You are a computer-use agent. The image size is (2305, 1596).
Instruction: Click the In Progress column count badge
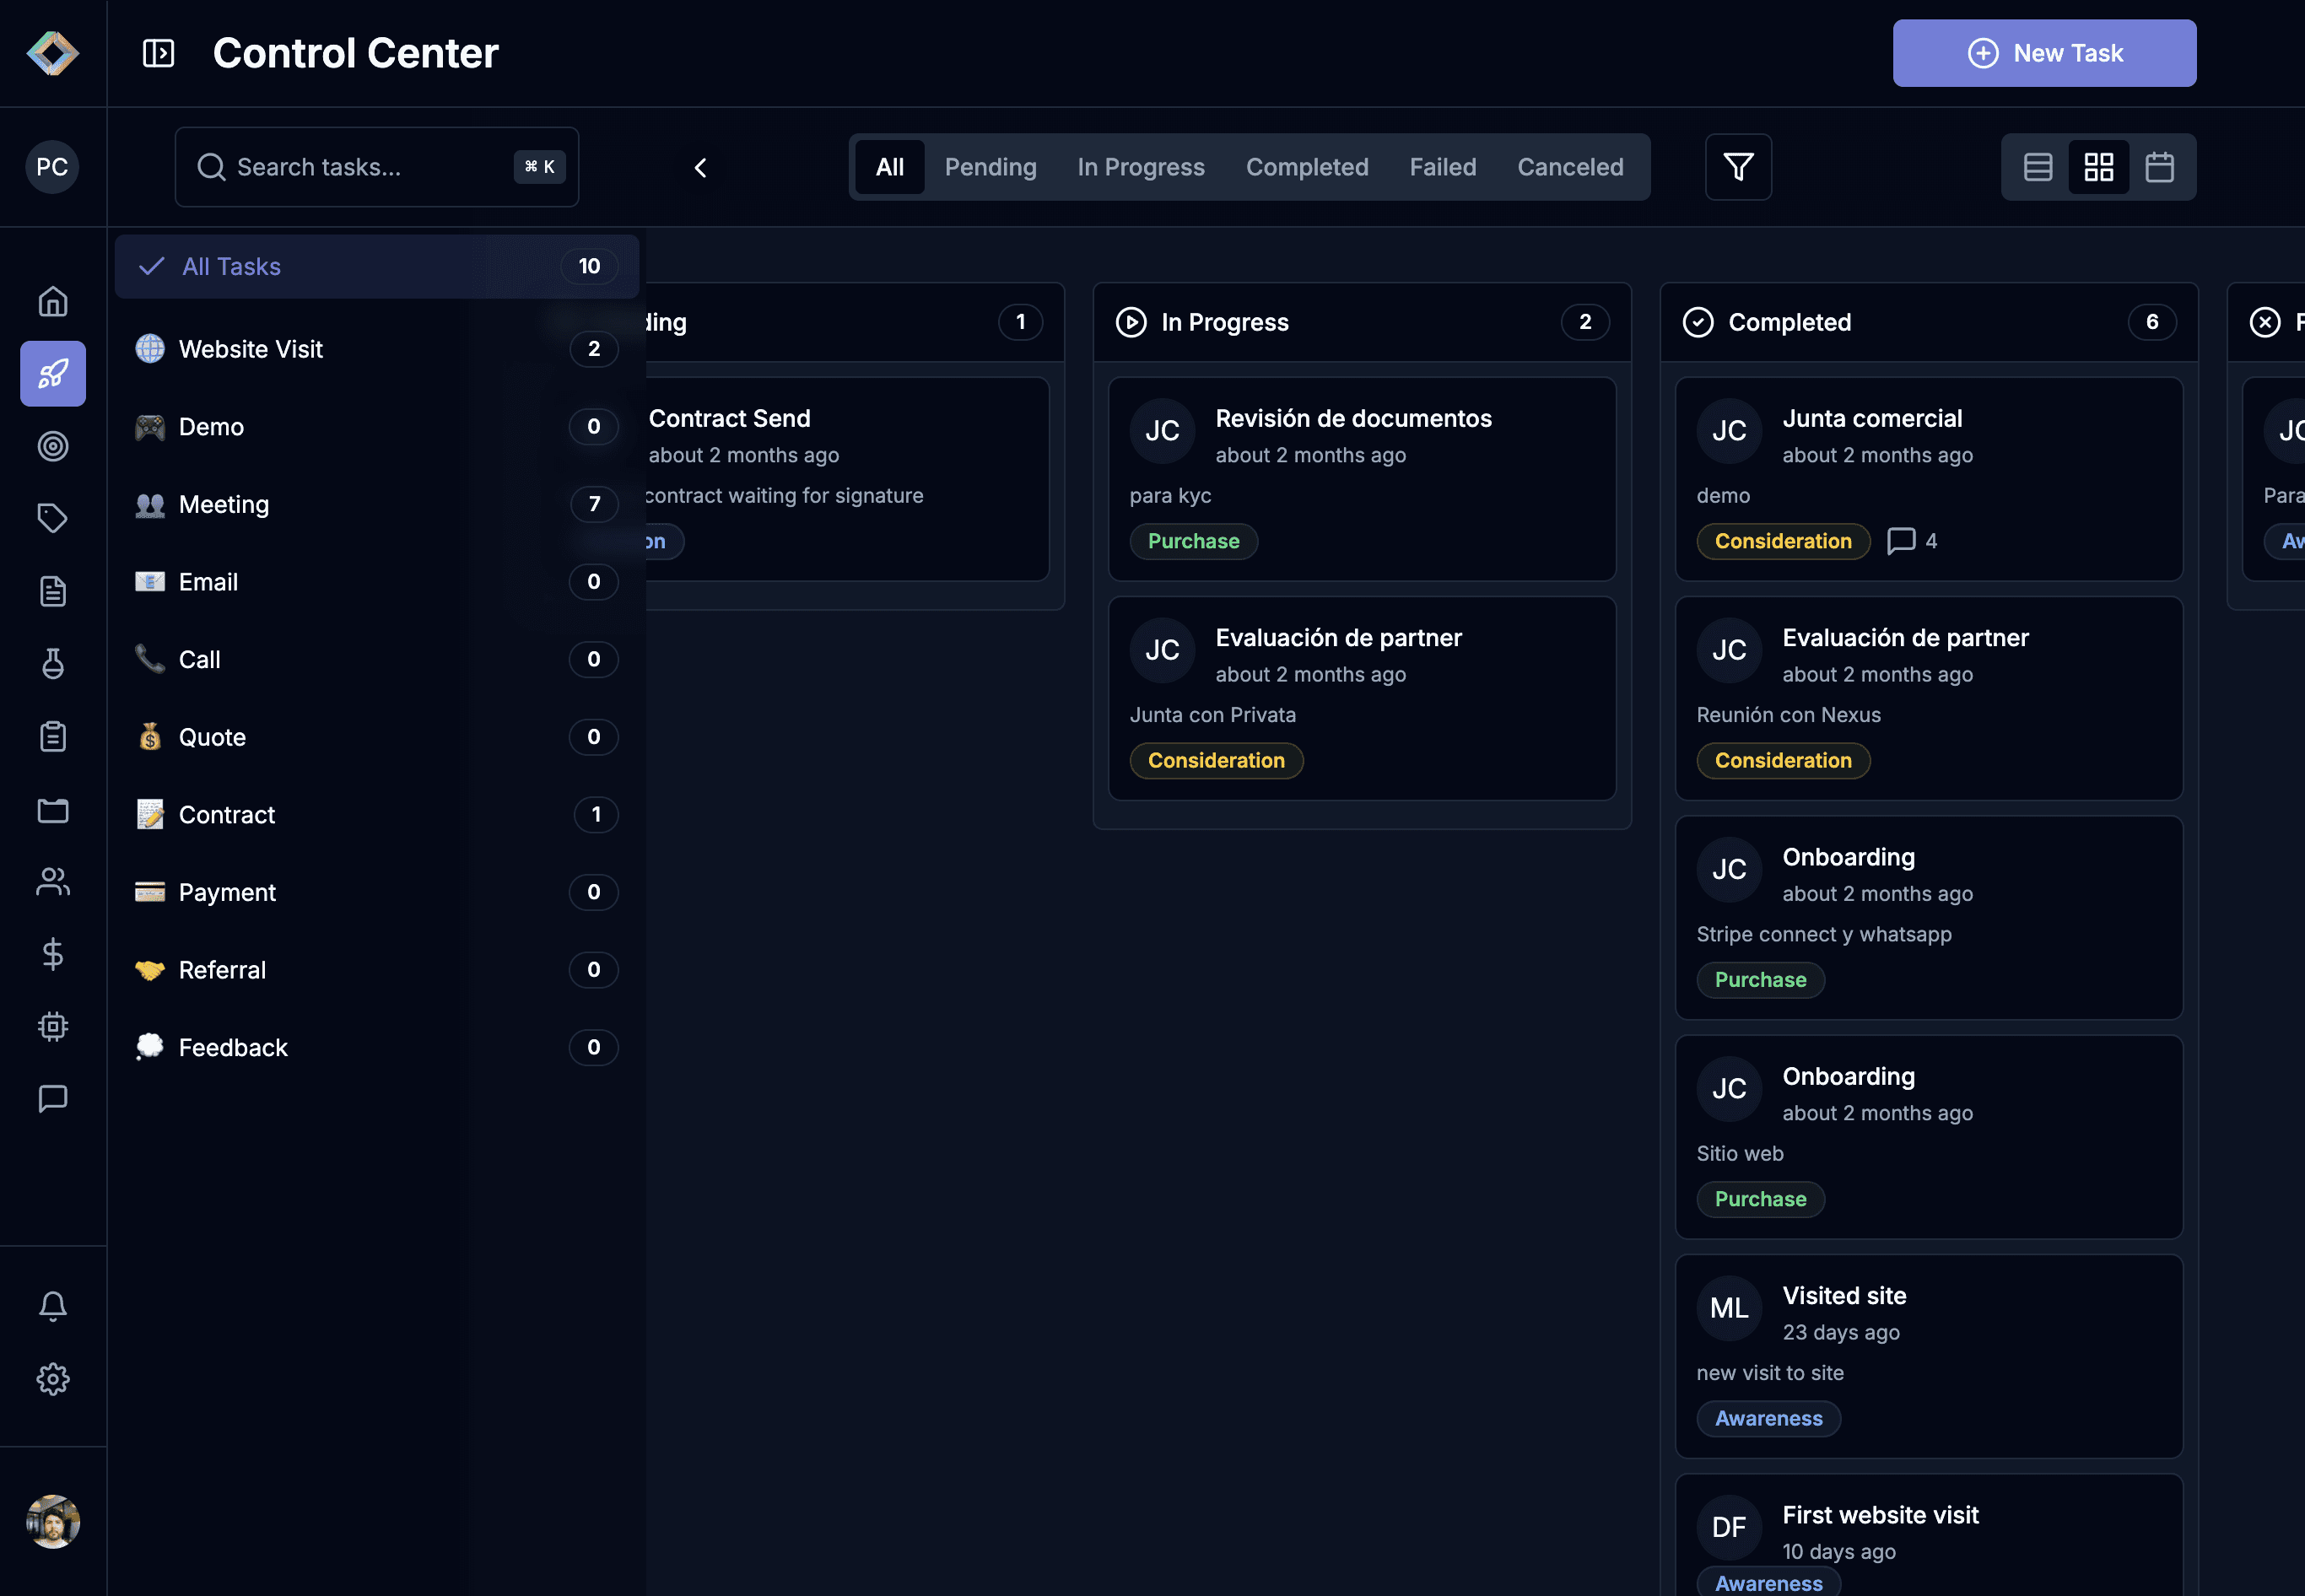1585,322
